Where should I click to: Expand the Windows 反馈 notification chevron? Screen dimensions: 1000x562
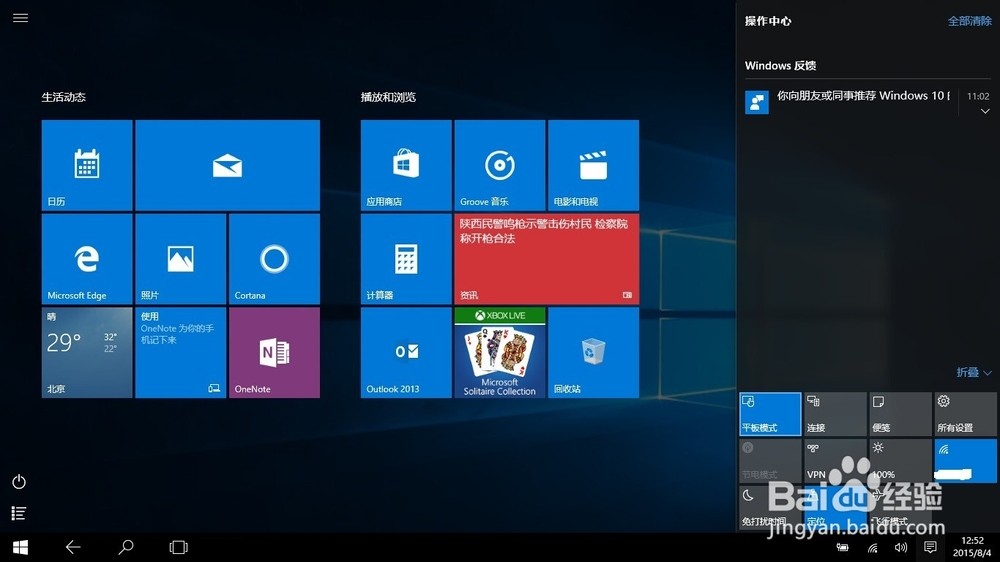(x=985, y=111)
